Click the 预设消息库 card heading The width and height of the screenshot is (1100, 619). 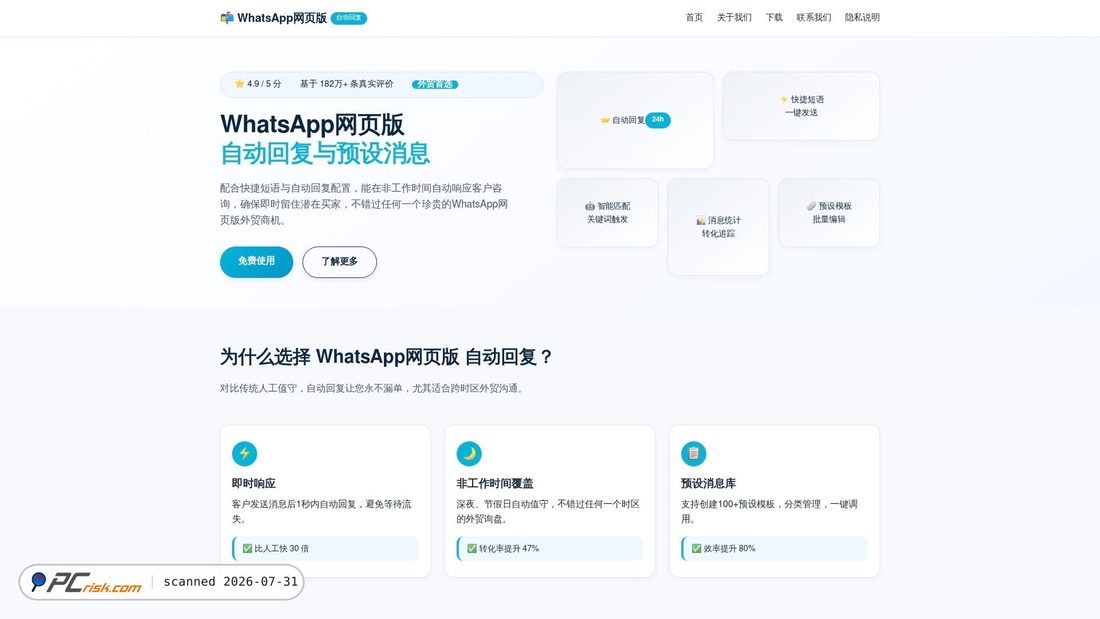click(x=709, y=483)
